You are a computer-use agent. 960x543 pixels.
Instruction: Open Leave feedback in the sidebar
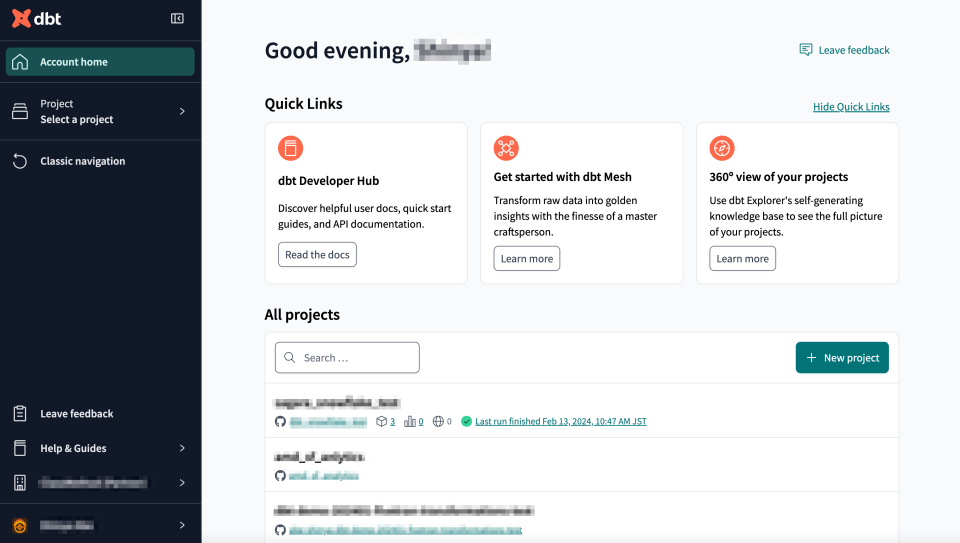(76, 414)
